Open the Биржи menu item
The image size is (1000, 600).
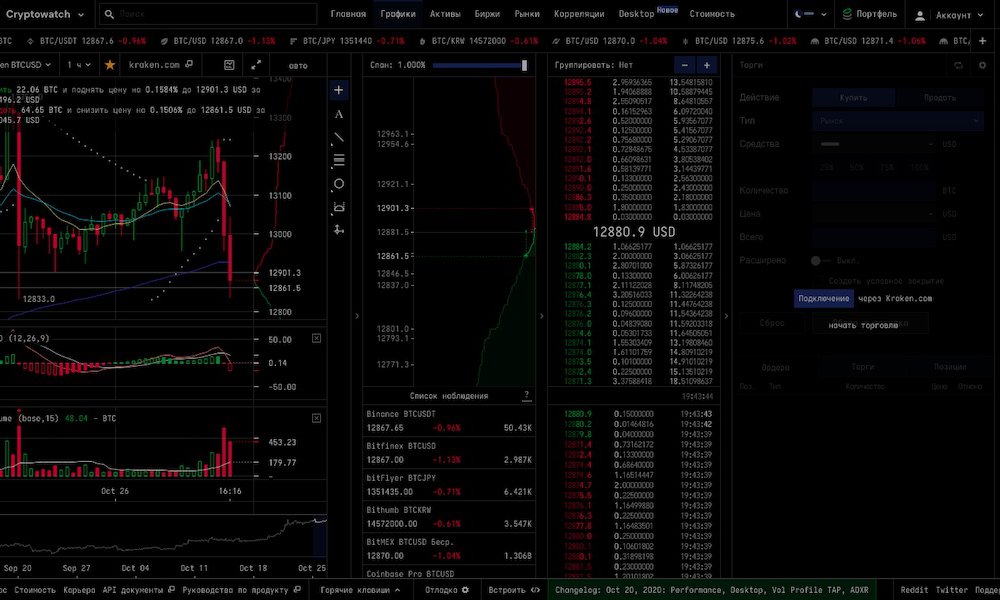click(487, 13)
